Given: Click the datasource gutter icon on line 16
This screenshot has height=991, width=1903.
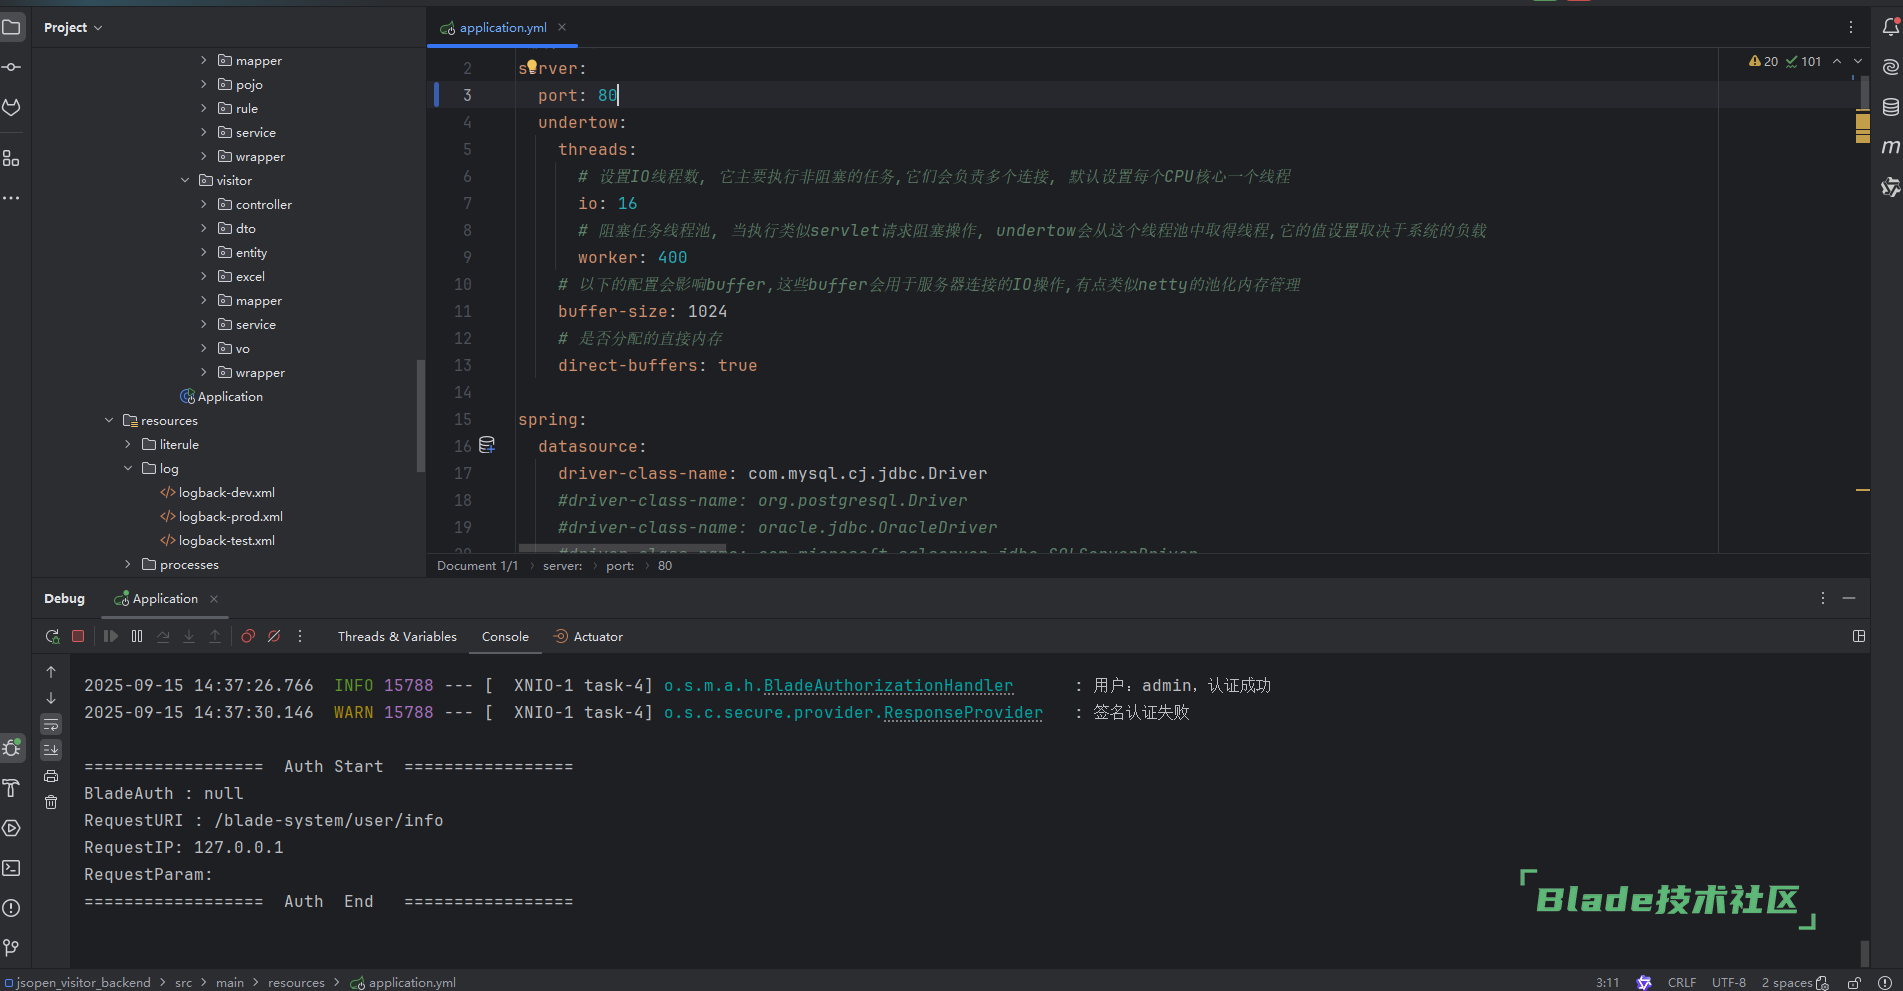Looking at the screenshot, I should pyautogui.click(x=487, y=445).
